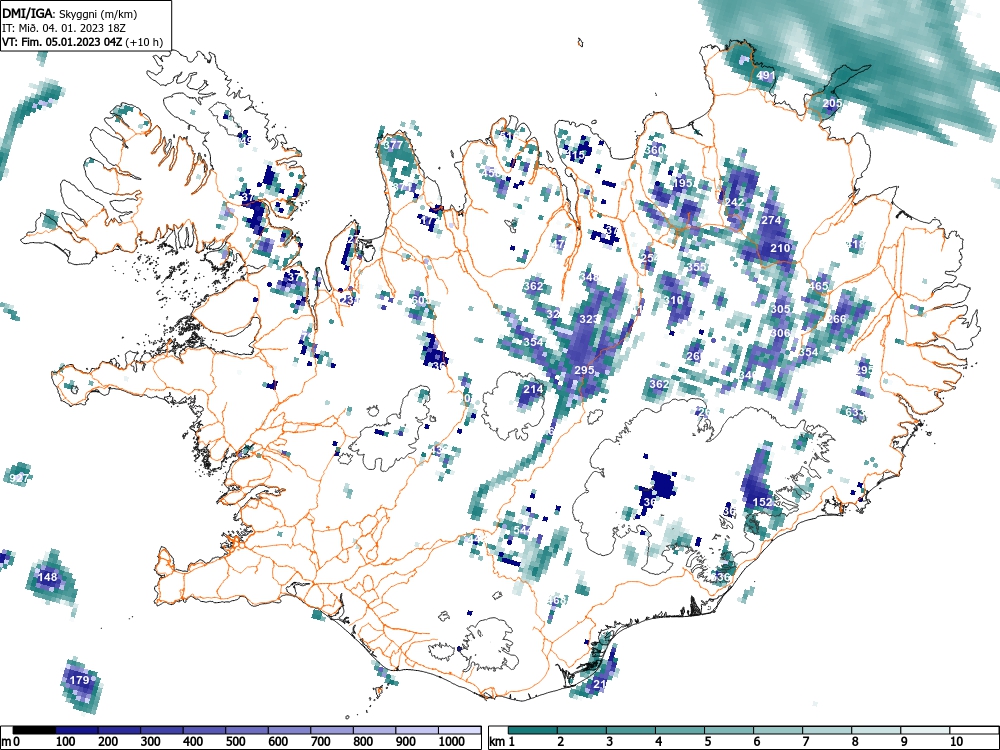Click the 544 map value
The width and height of the screenshot is (1000, 750).
tap(522, 530)
